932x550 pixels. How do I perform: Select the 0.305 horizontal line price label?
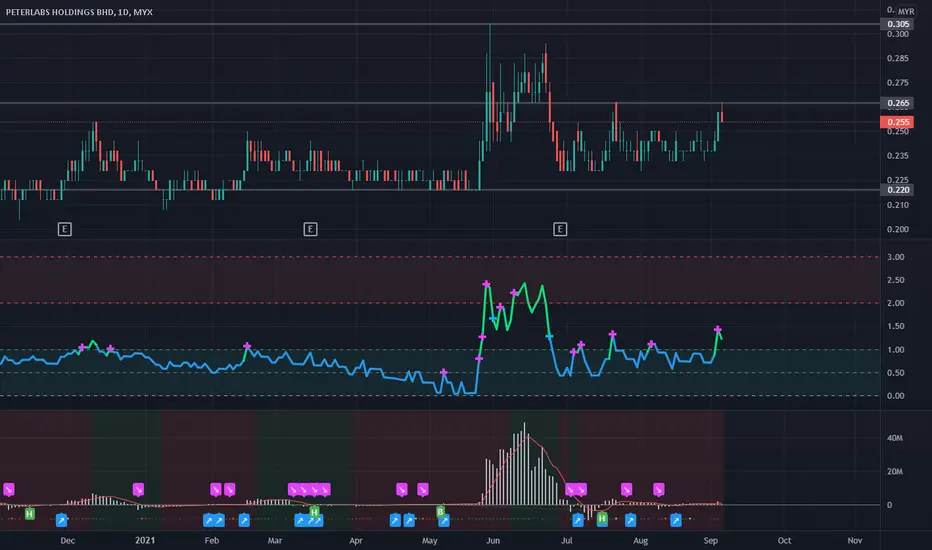[898, 24]
